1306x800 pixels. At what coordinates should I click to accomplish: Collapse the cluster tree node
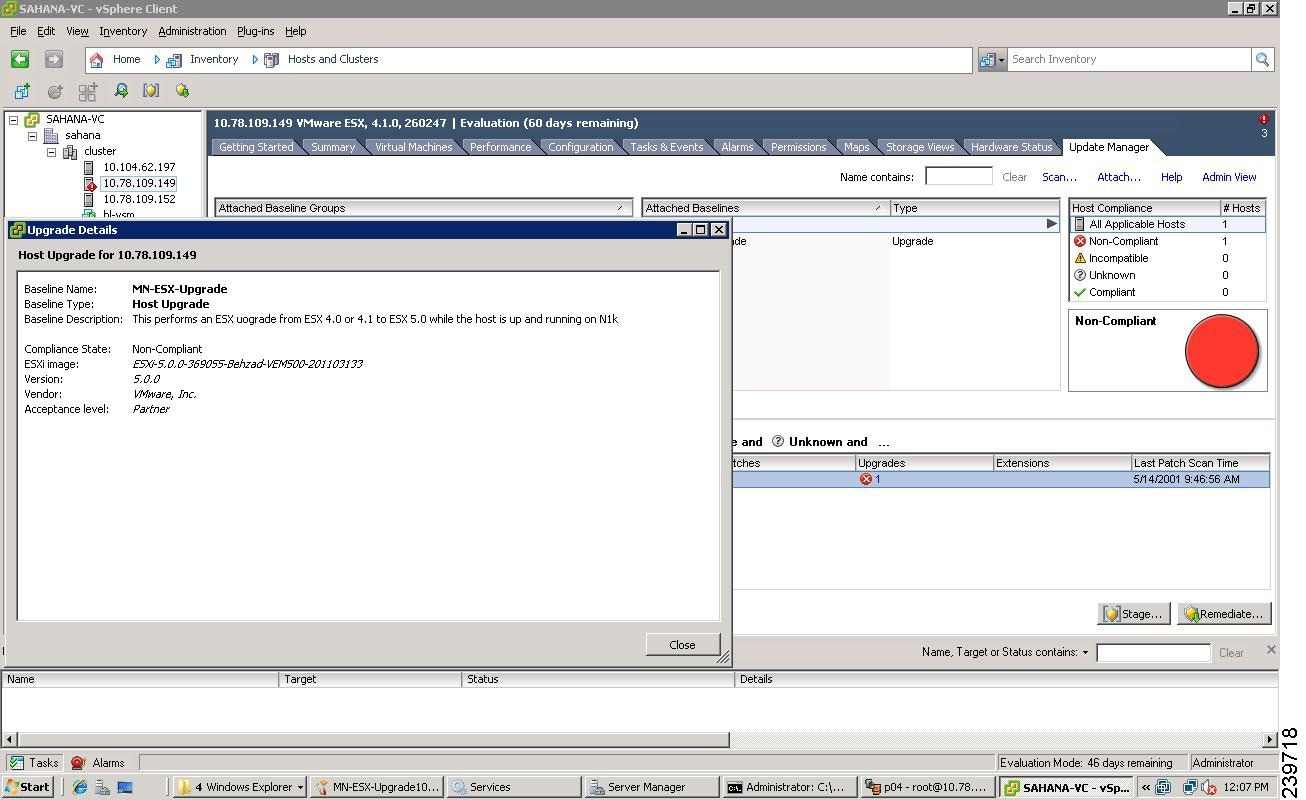(52, 151)
